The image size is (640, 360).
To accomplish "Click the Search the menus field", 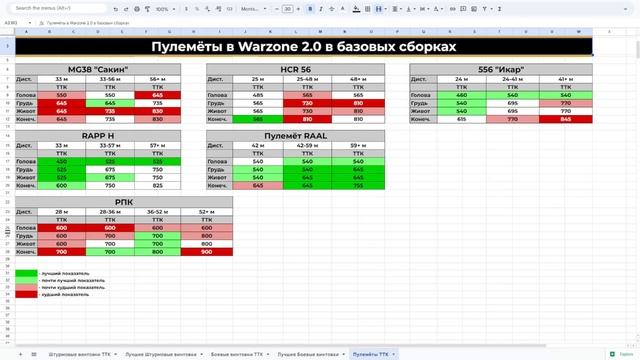I will point(58,8).
